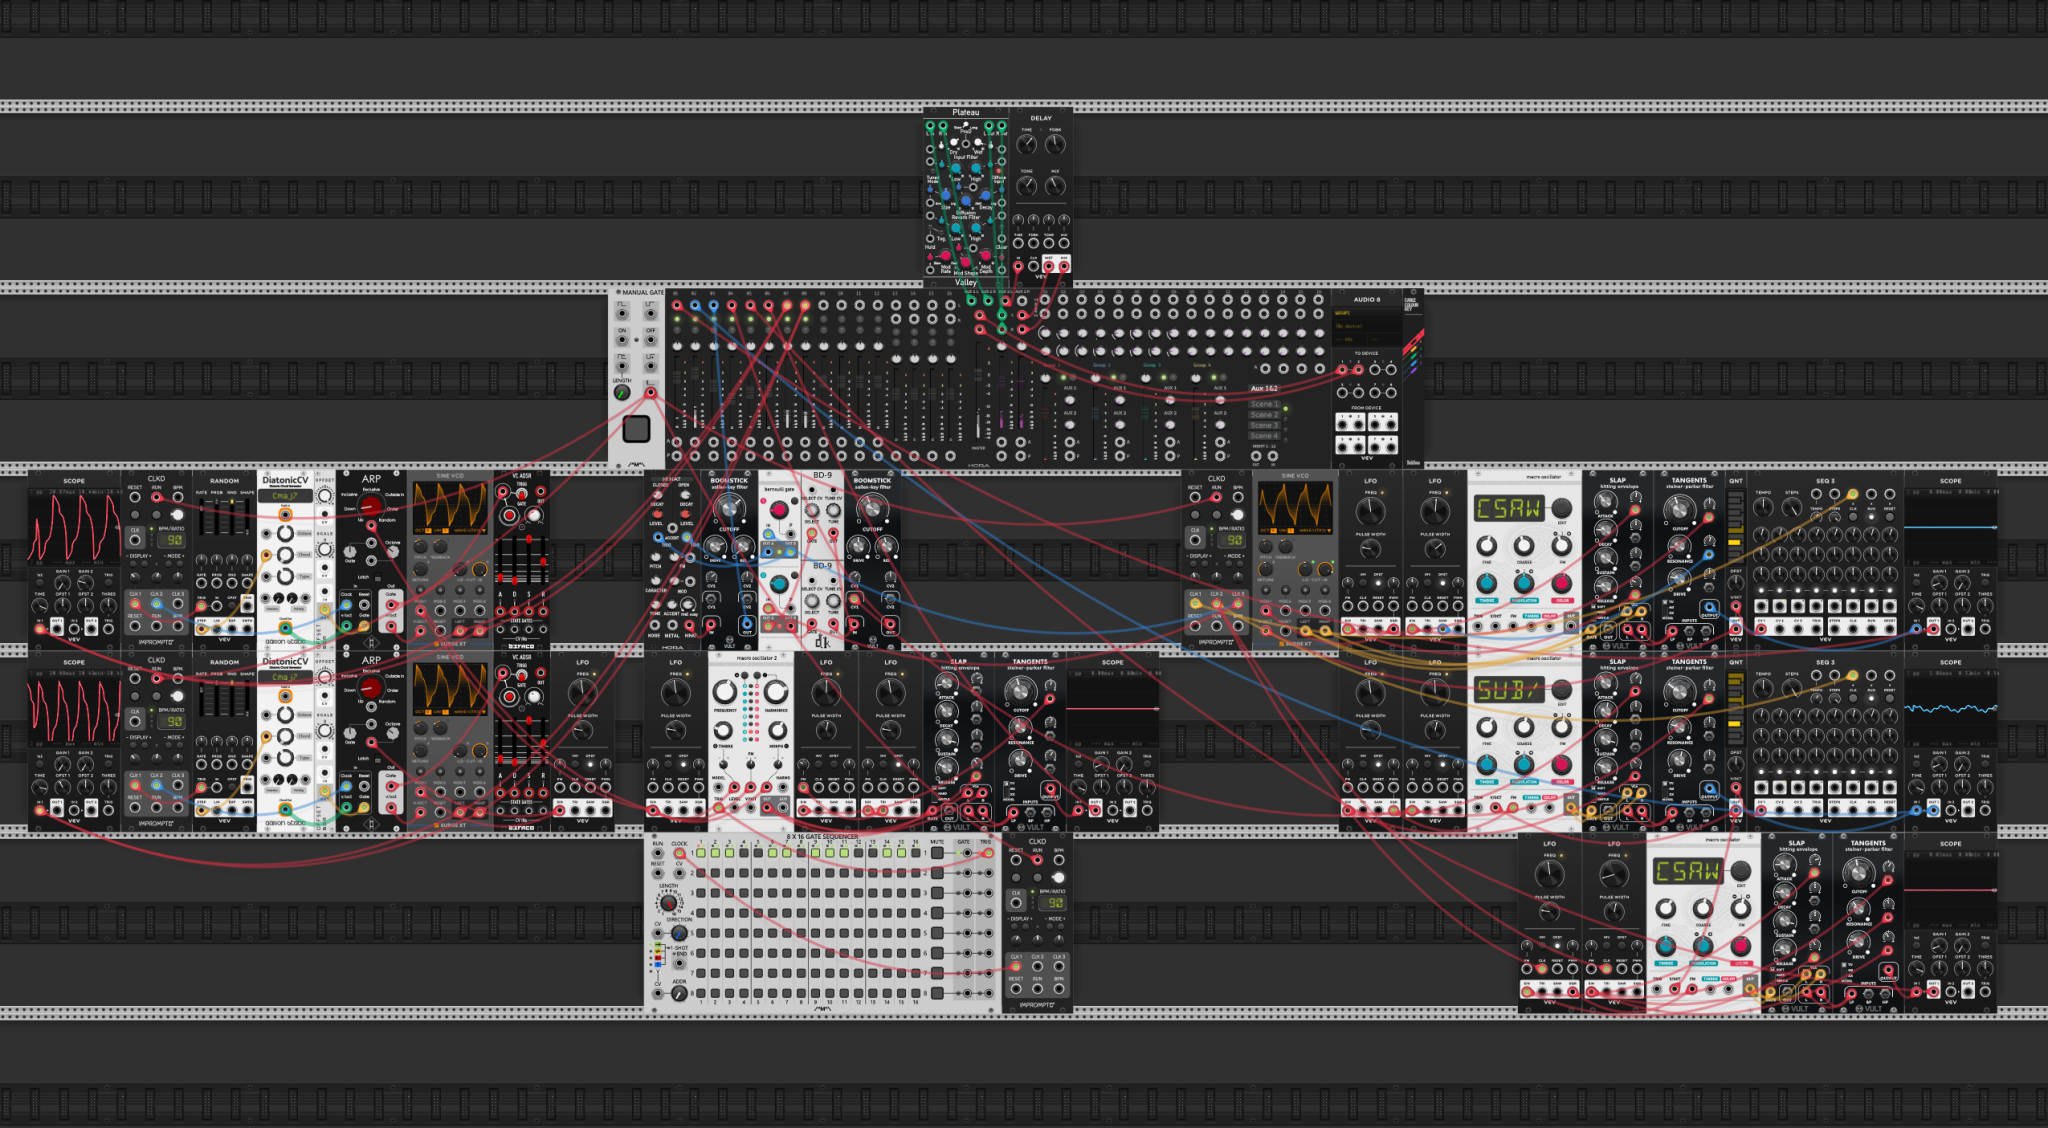Click the lit BPM button on CLKD beside Gate Sequencer
The height and width of the screenshot is (1128, 2048).
[1059, 878]
